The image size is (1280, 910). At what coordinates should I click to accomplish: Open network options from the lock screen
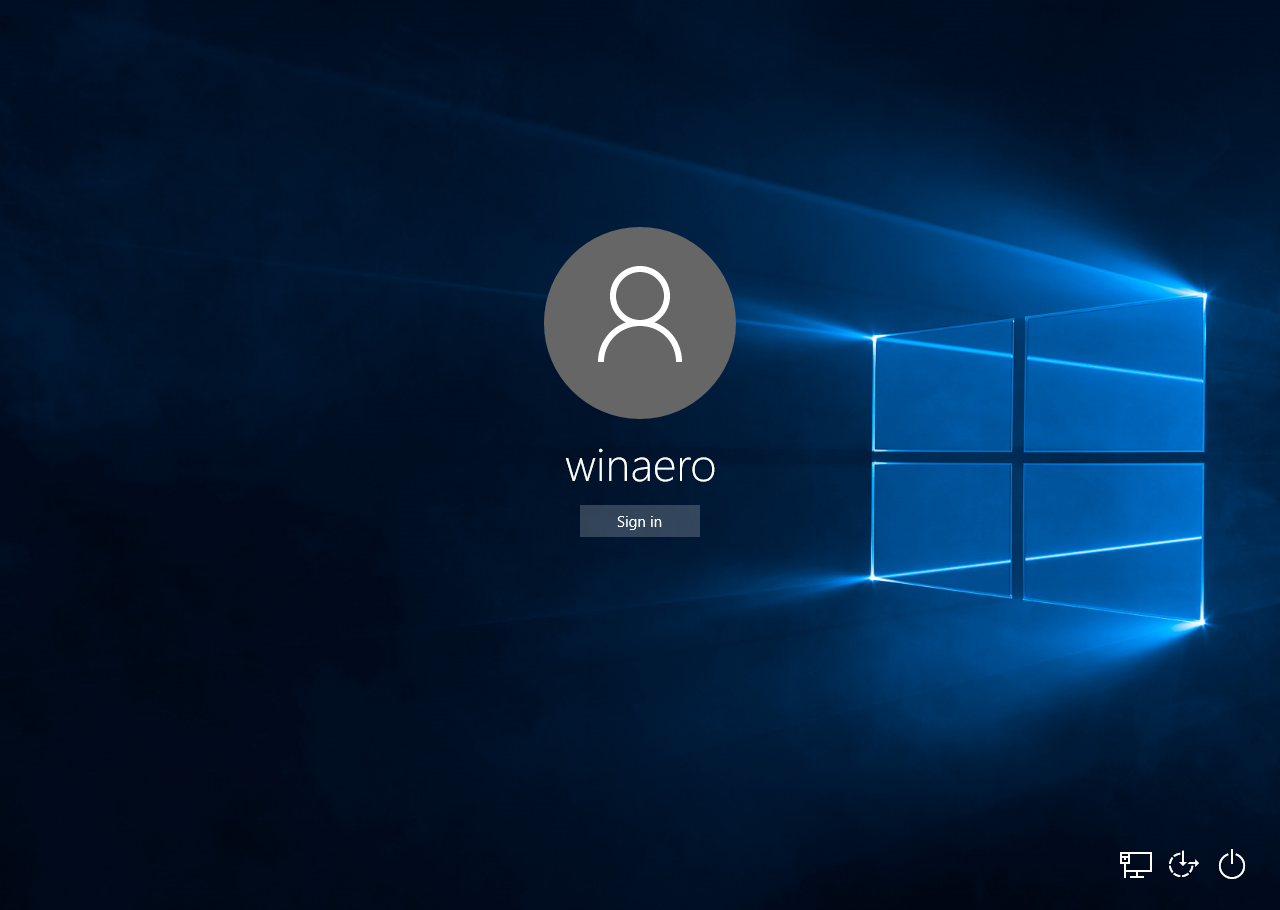1135,864
